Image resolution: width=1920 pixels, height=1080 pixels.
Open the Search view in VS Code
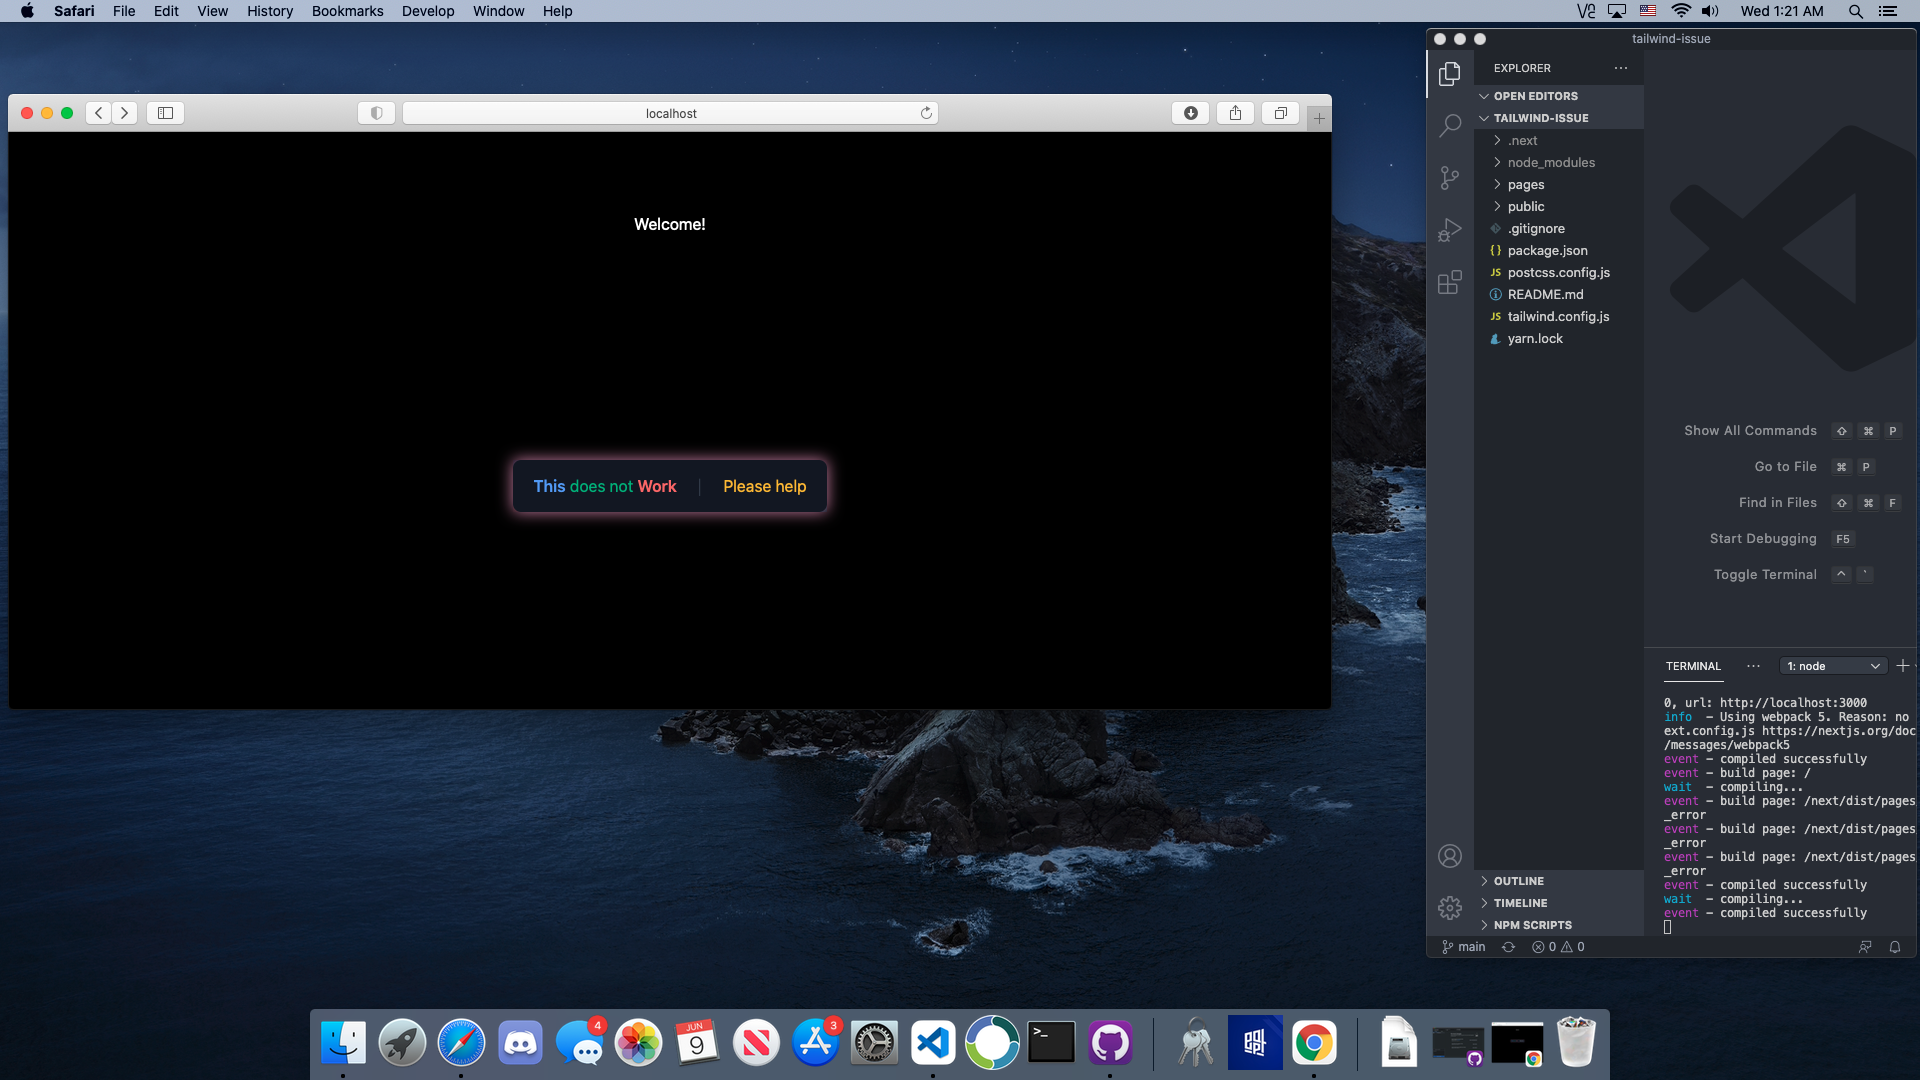pos(1449,125)
